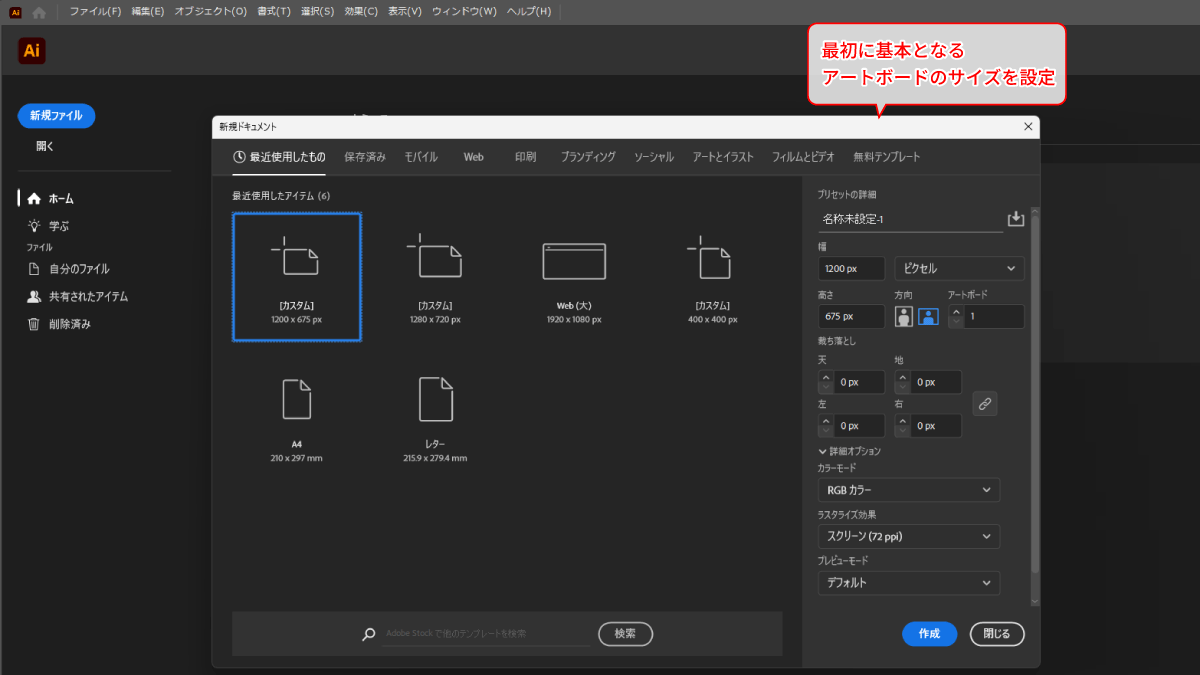Click the save preset icon beside document name
This screenshot has width=1200, height=675.
(1016, 219)
